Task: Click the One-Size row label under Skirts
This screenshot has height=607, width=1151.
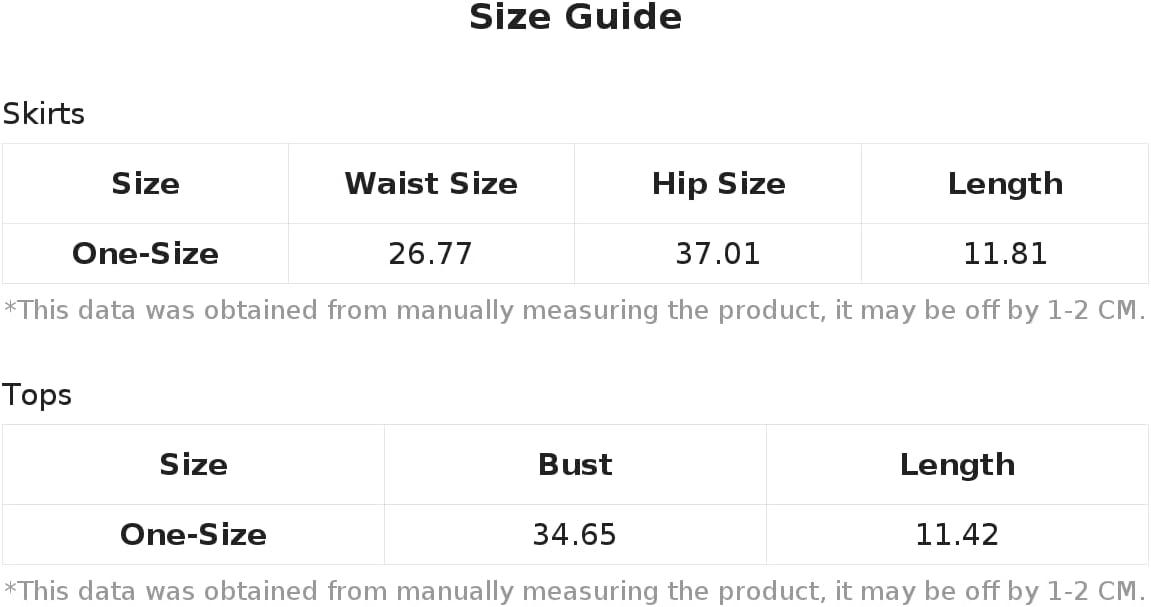Action: tap(145, 254)
